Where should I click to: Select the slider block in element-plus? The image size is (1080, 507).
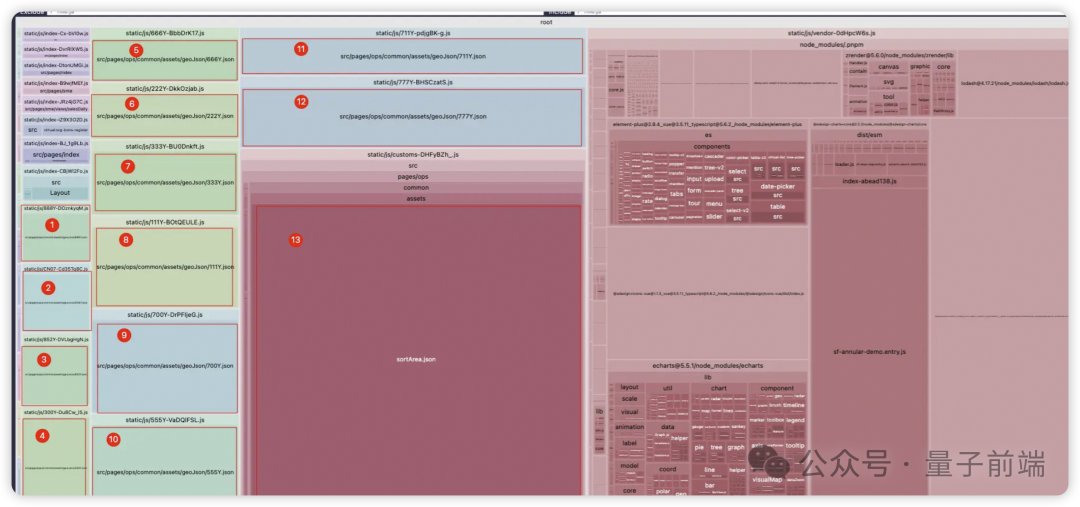tap(714, 216)
